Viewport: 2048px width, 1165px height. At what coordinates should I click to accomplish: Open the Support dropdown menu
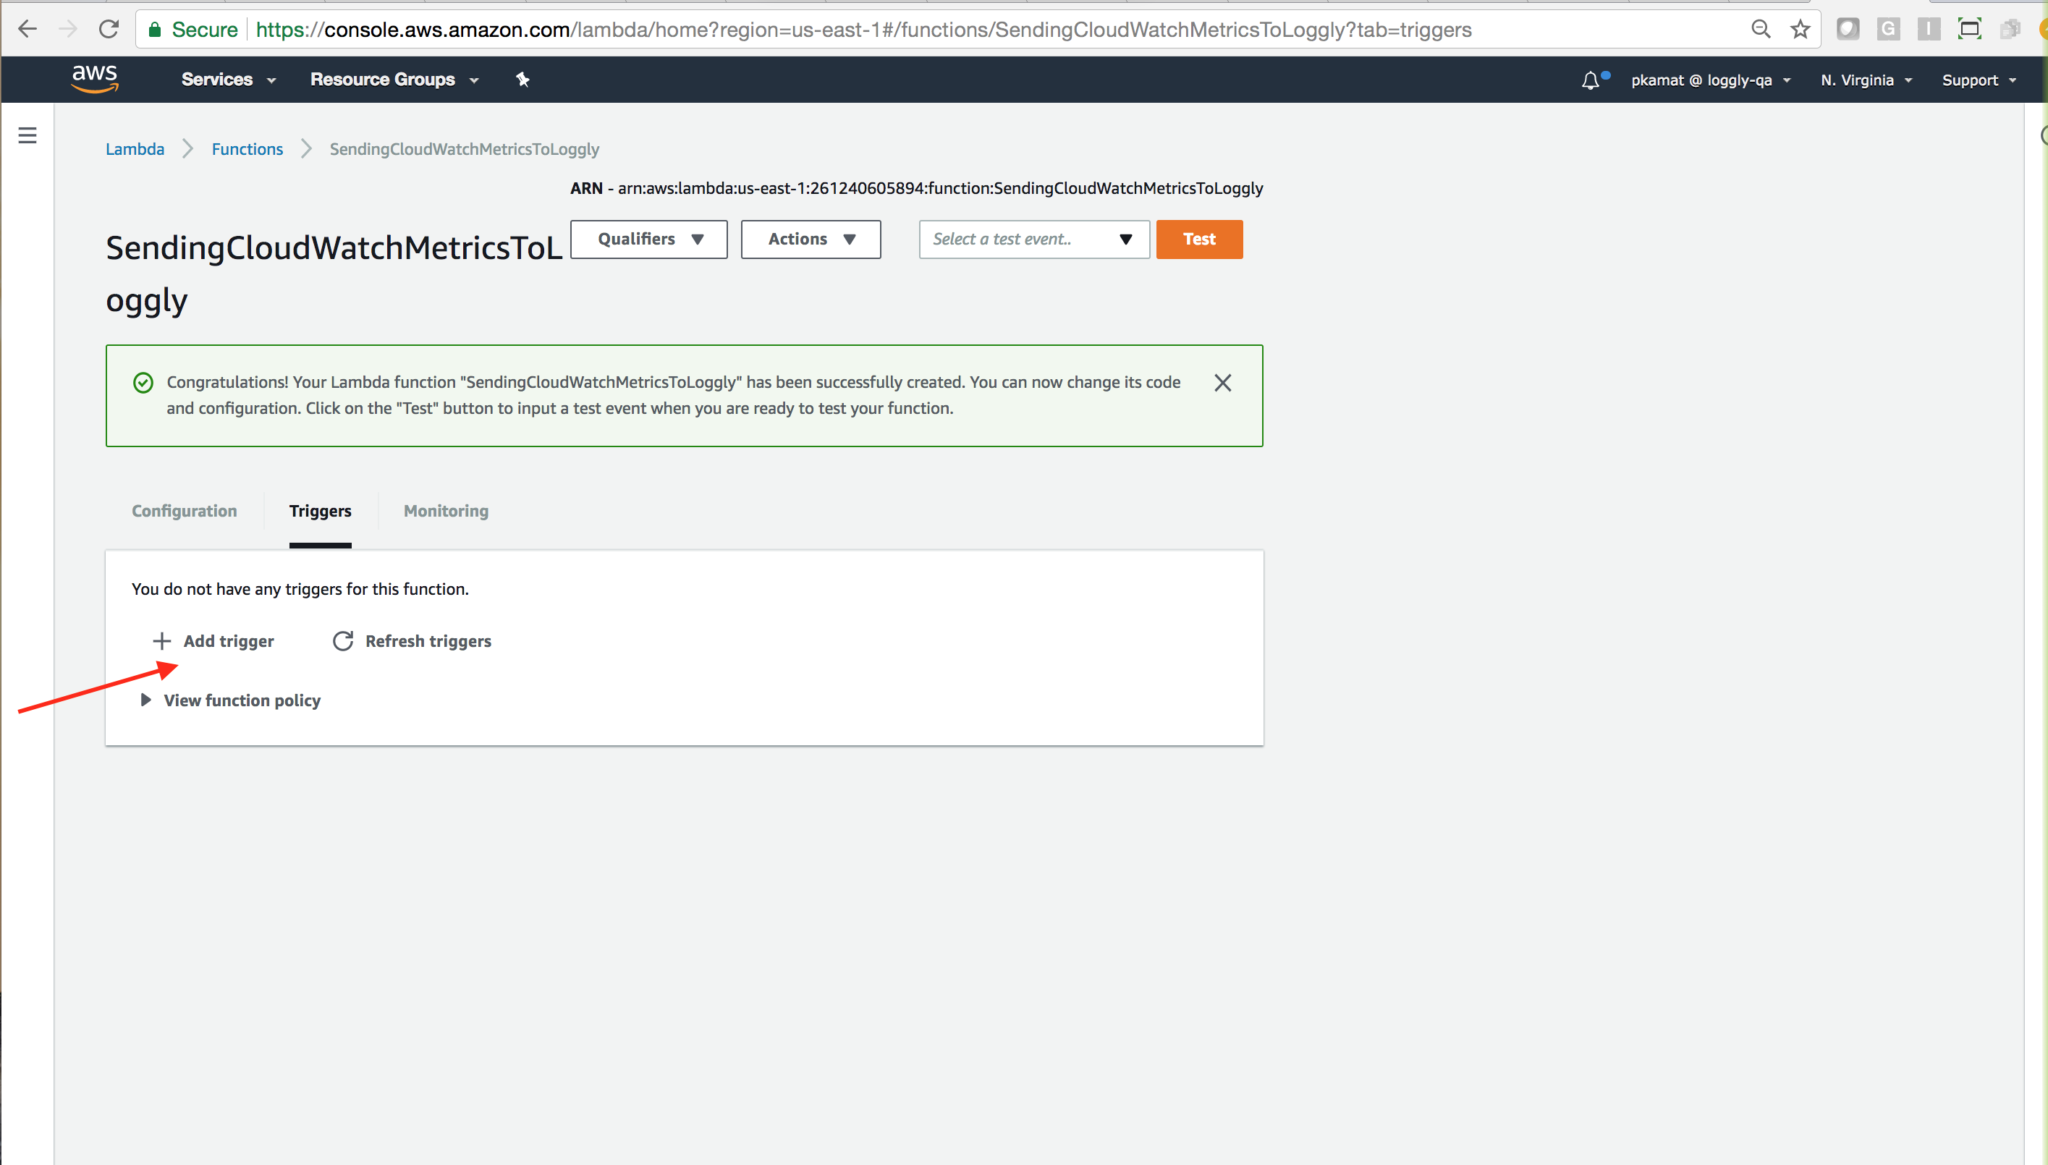pos(1979,80)
